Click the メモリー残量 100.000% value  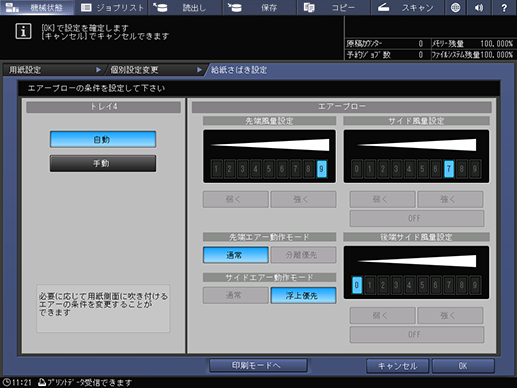[497, 44]
